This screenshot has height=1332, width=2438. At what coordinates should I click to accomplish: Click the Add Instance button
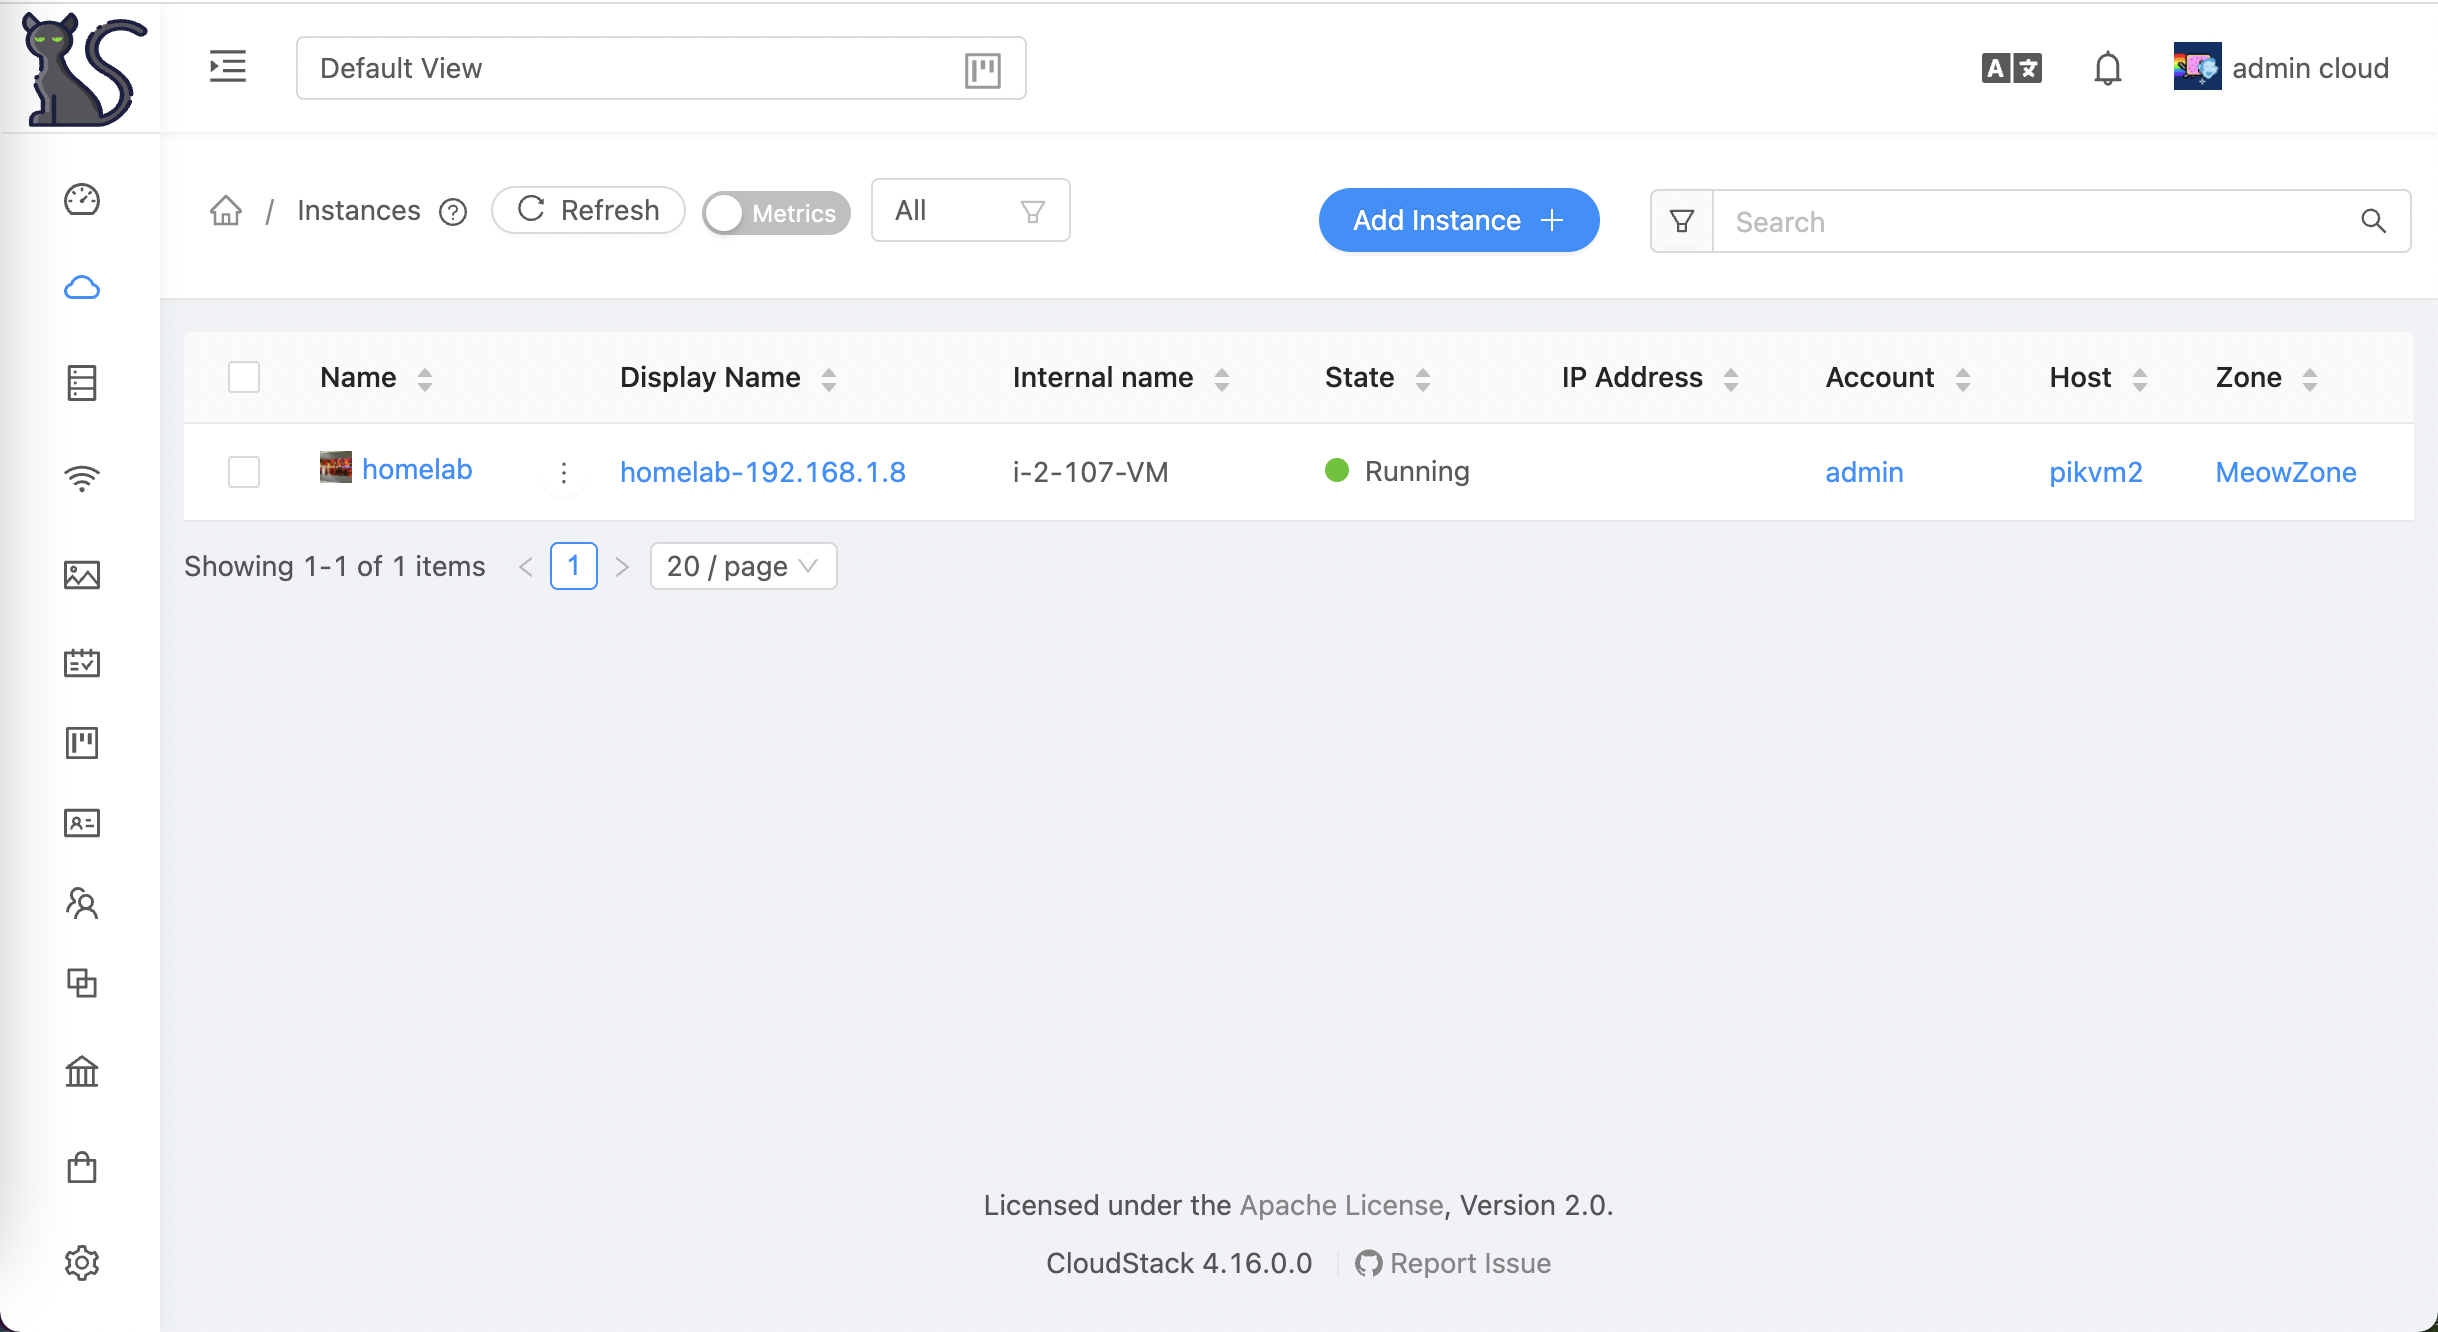coord(1458,220)
